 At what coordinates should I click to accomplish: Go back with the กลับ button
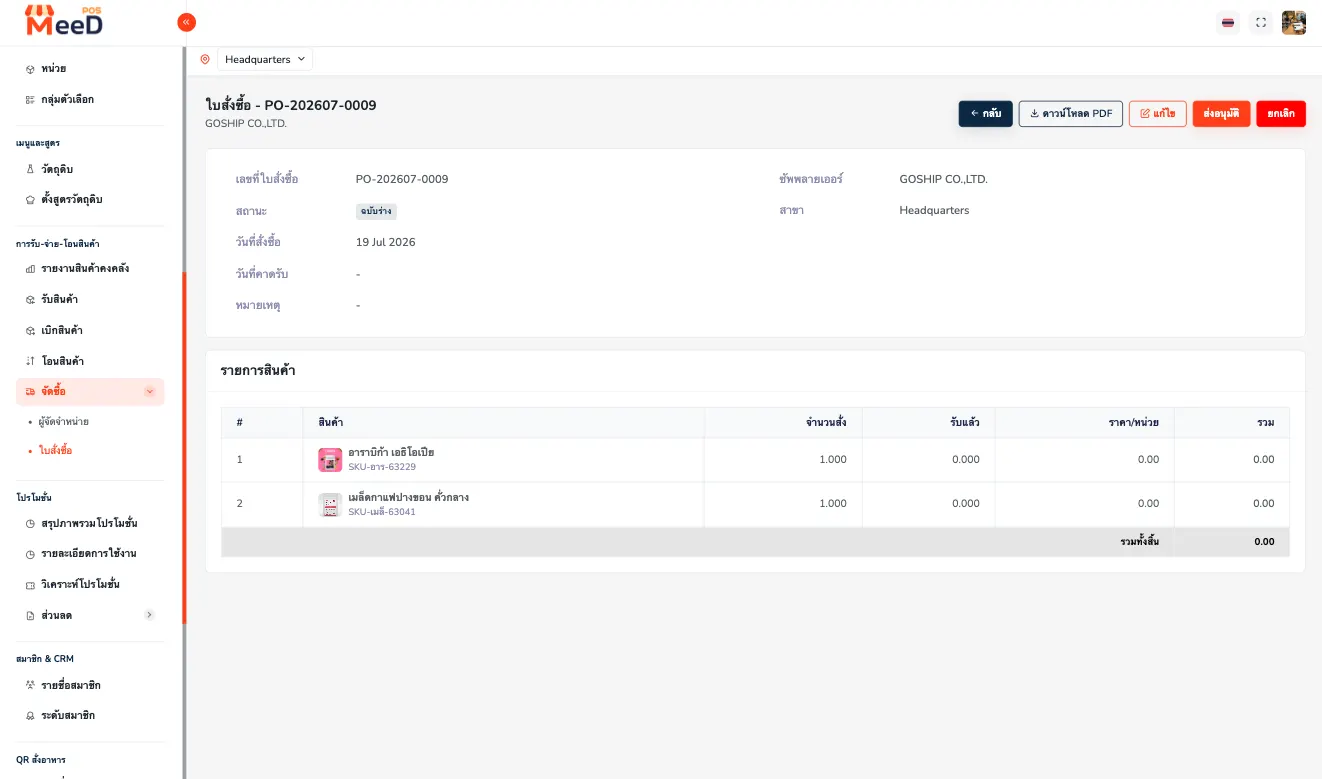coord(986,114)
